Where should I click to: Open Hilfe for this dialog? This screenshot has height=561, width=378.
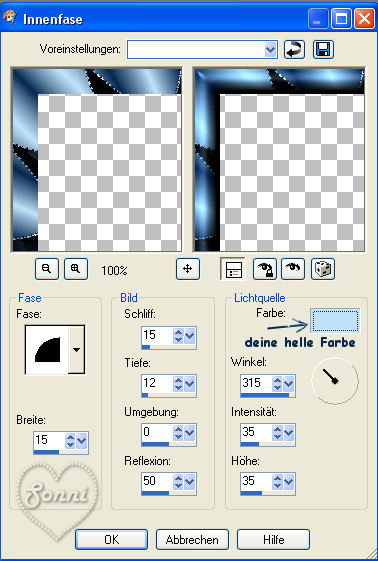[274, 540]
